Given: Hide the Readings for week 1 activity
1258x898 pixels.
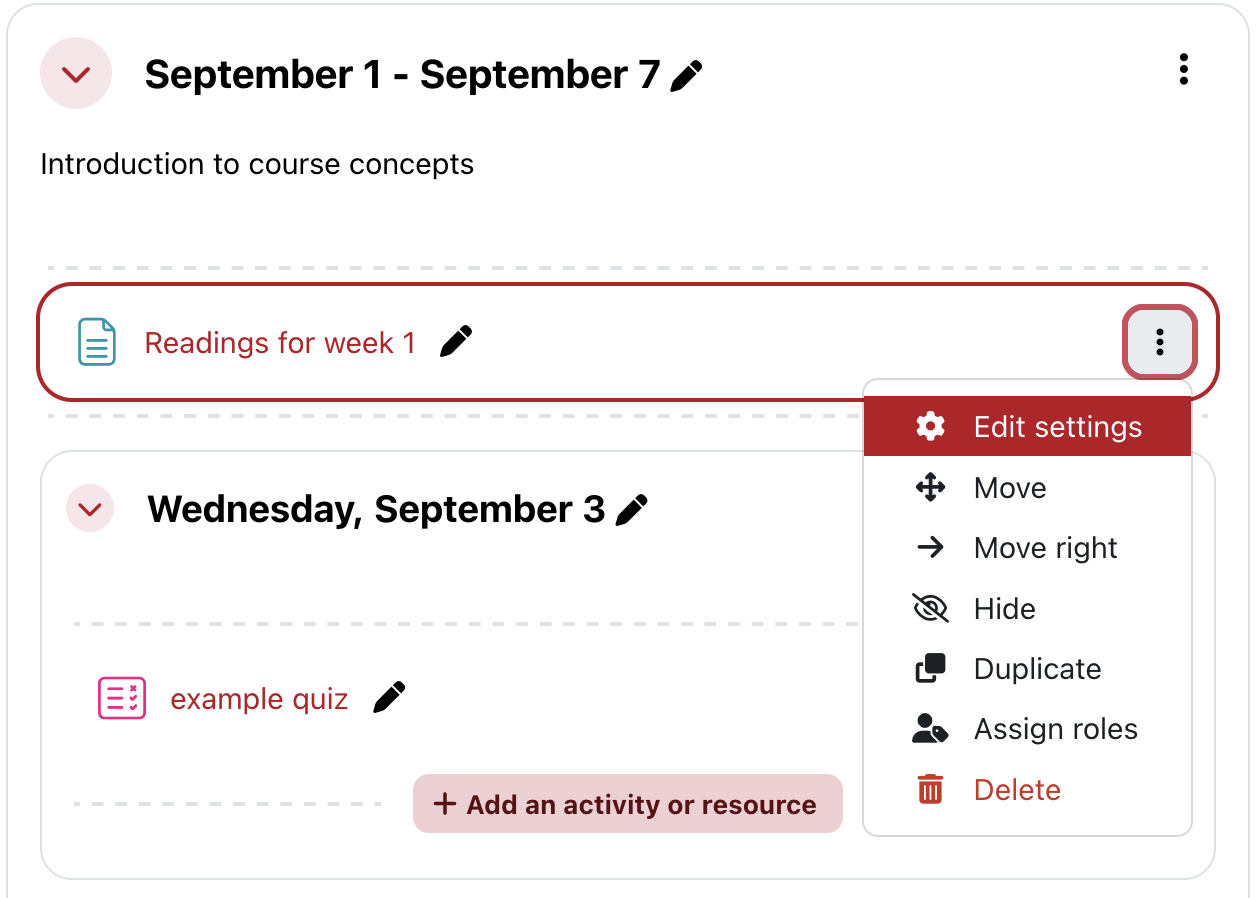Looking at the screenshot, I should 1004,609.
